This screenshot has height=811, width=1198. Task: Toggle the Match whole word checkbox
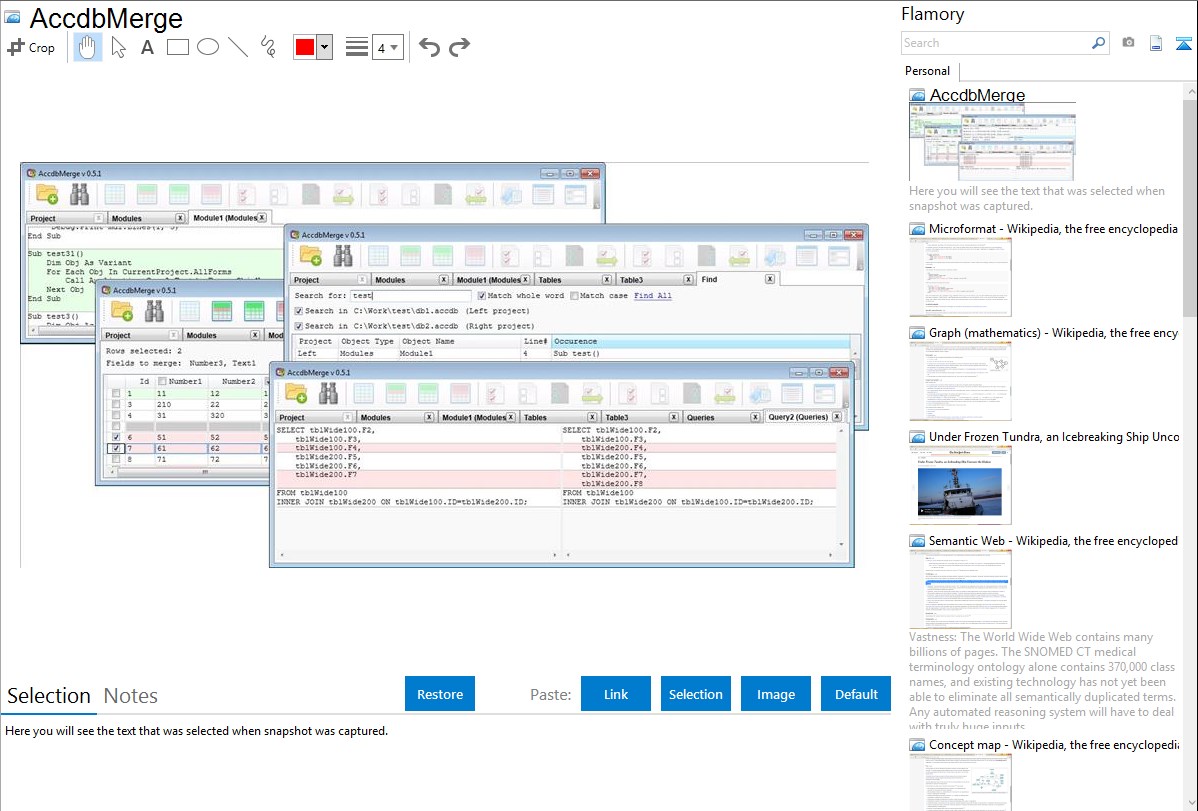[x=481, y=296]
